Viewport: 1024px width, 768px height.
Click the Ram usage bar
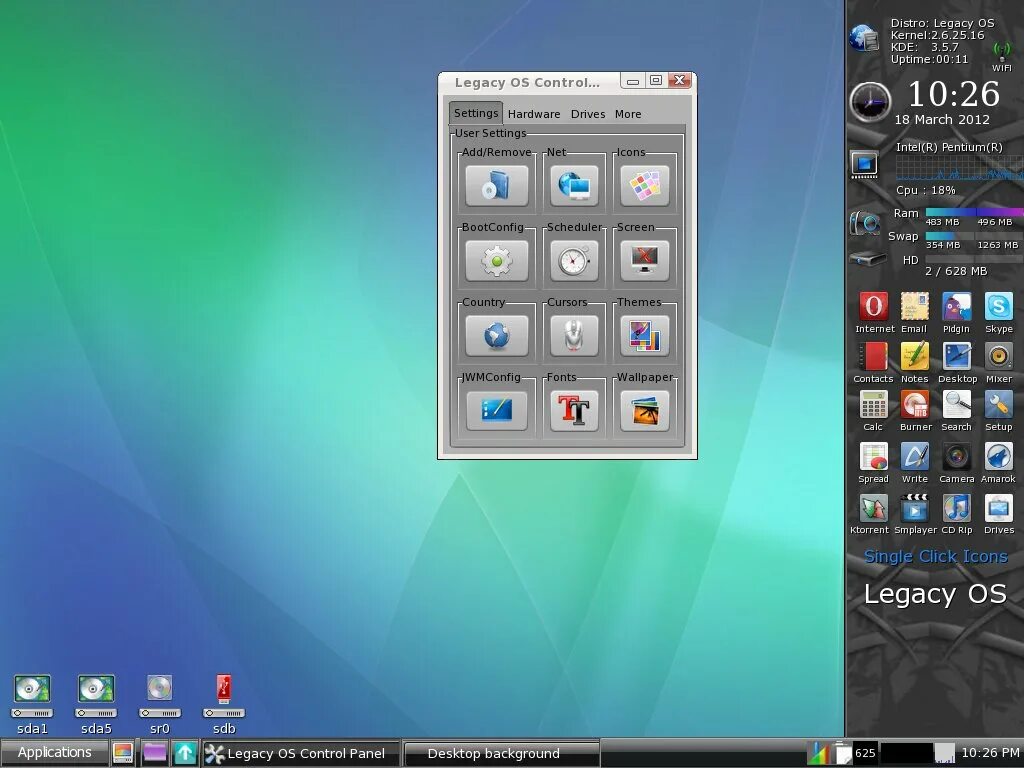(974, 212)
